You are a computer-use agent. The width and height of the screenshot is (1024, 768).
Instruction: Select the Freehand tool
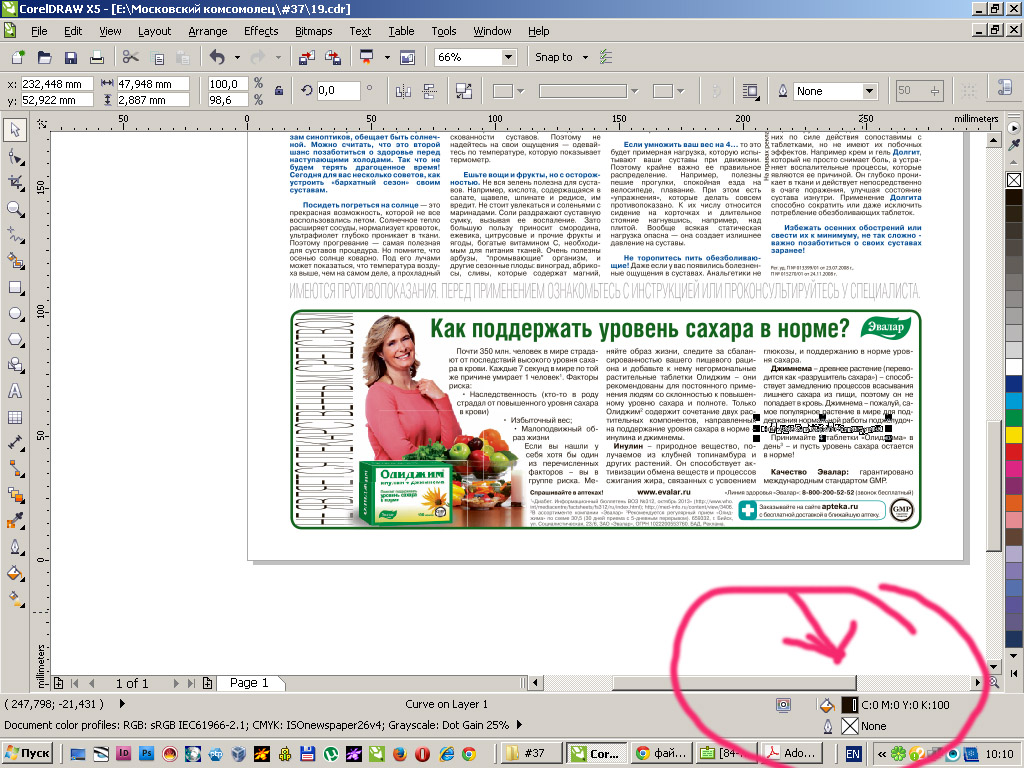[x=14, y=235]
